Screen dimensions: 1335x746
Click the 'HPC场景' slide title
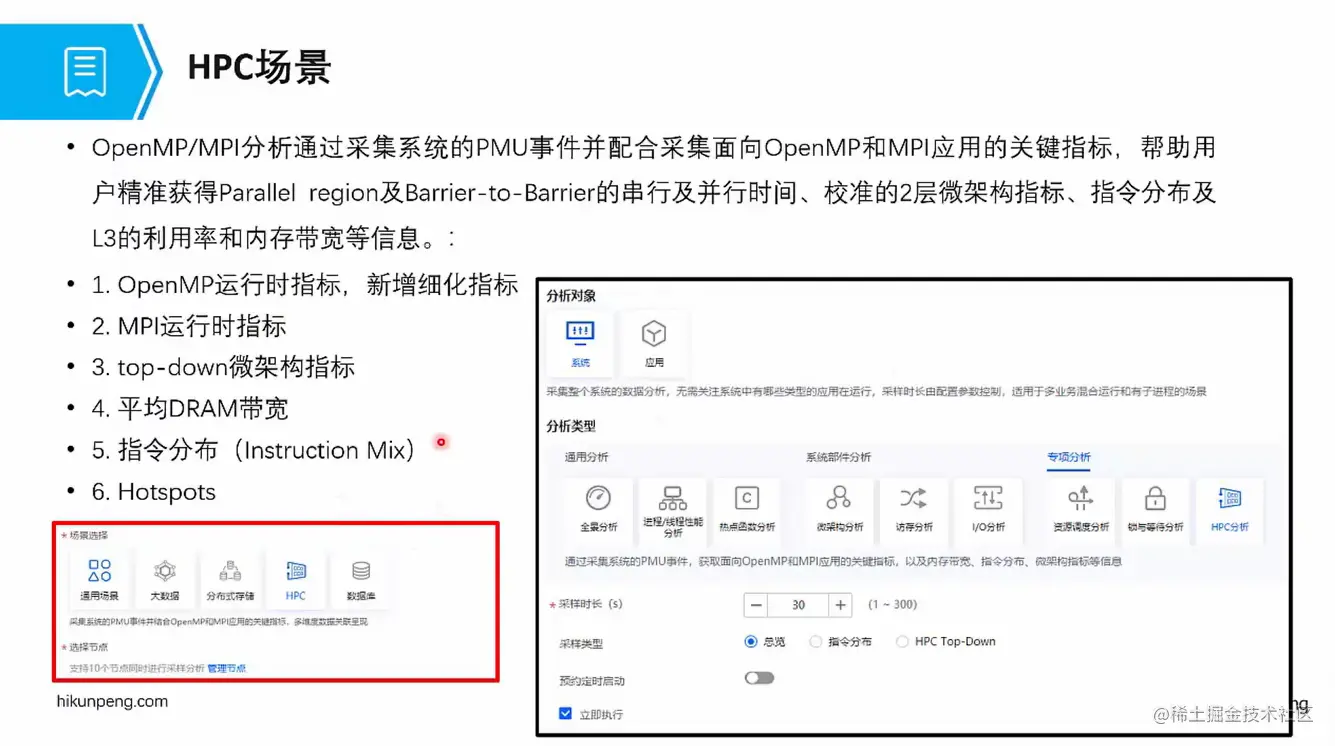(259, 68)
